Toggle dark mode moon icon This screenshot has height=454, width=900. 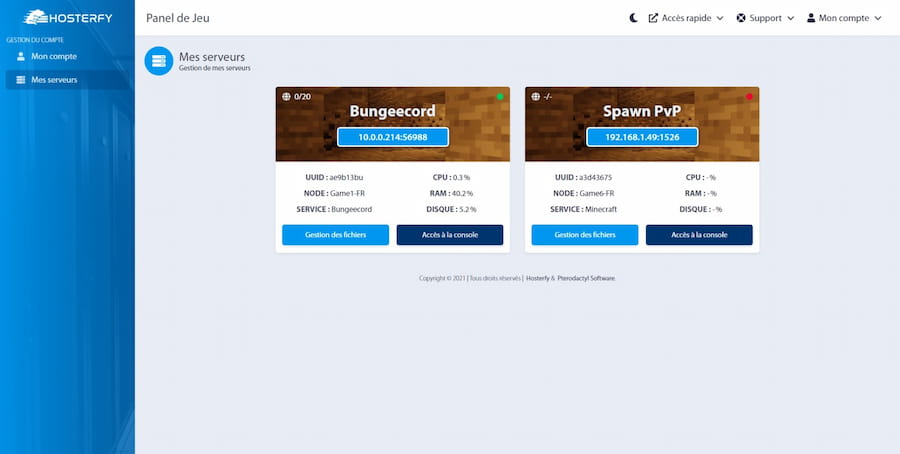[x=633, y=18]
